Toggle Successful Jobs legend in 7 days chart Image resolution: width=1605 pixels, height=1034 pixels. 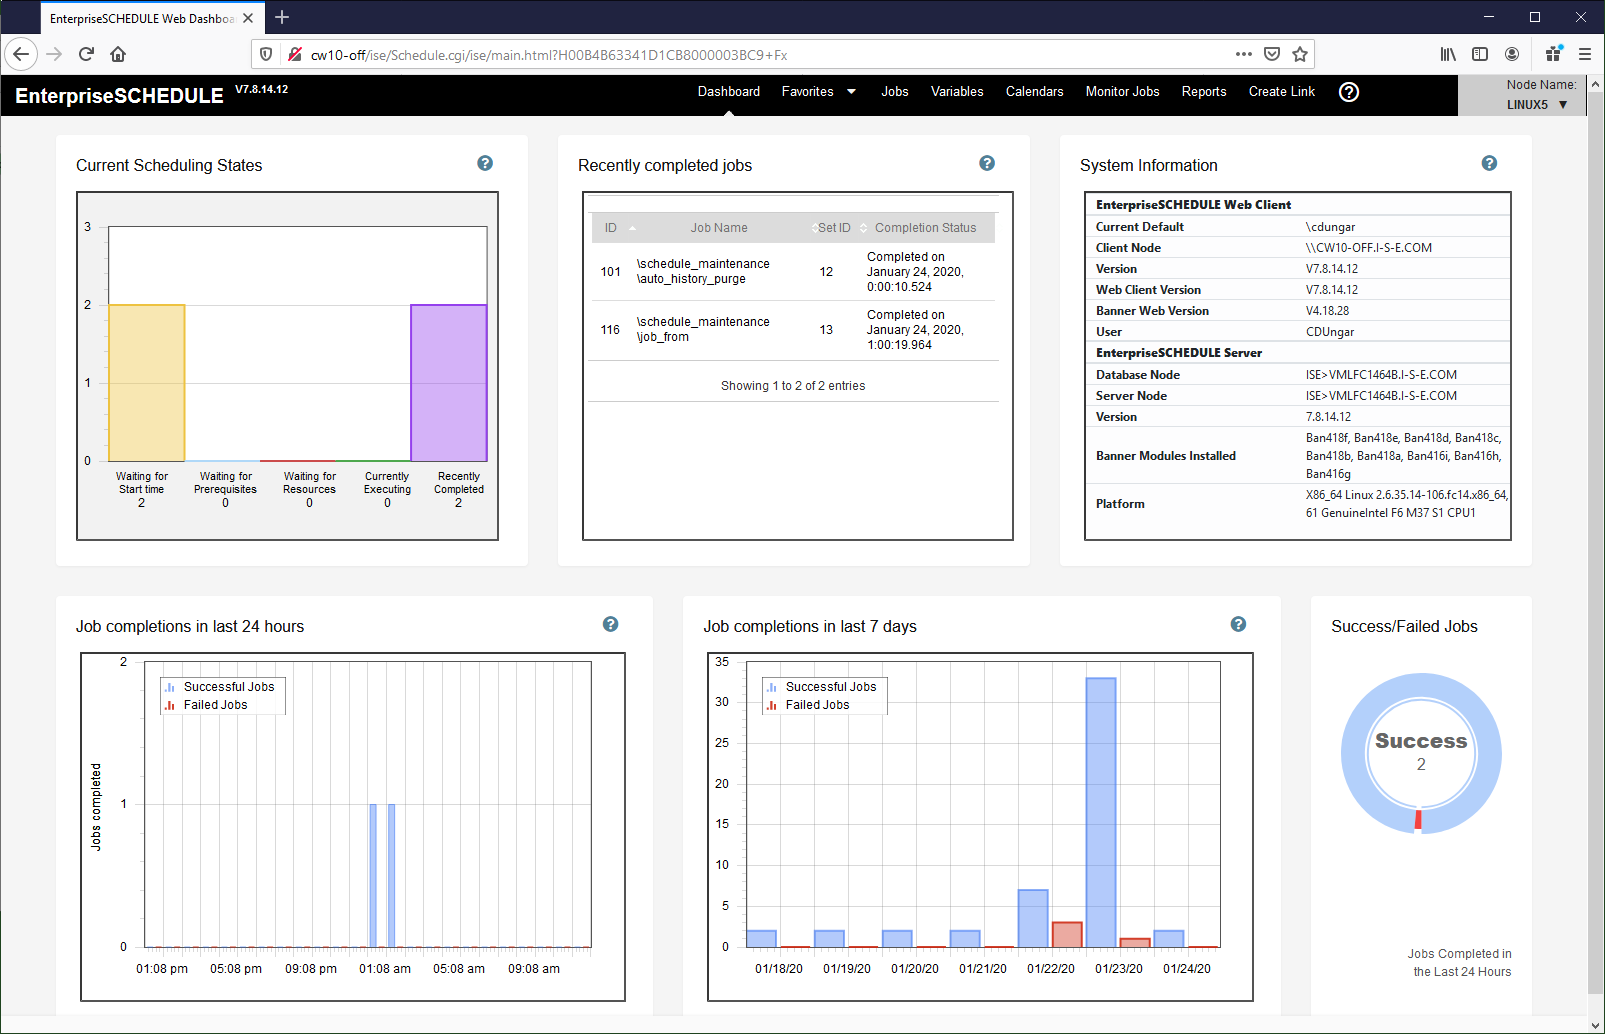[821, 687]
